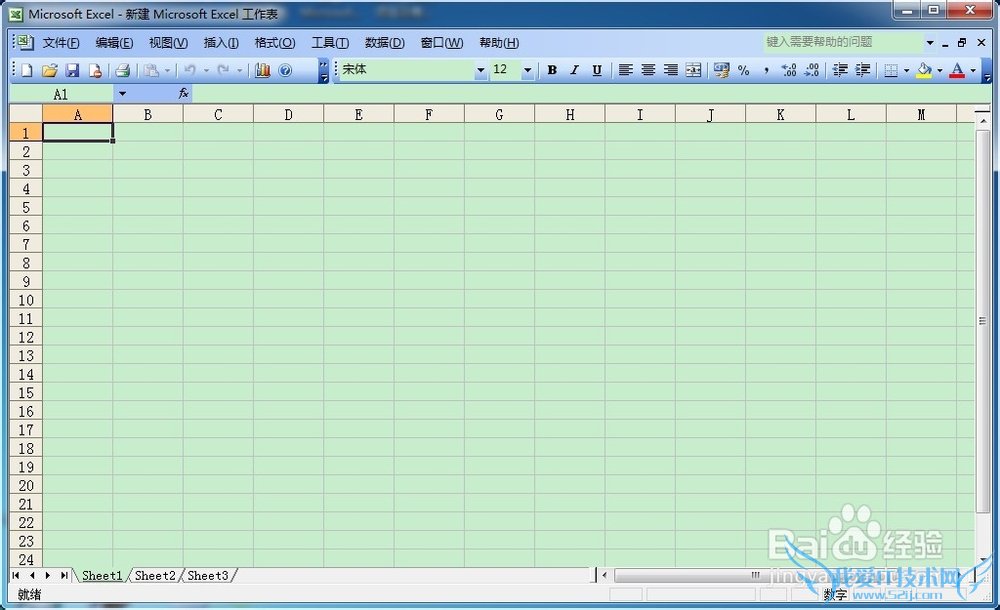Toggle Align Left
1000x610 pixels.
tap(626, 70)
